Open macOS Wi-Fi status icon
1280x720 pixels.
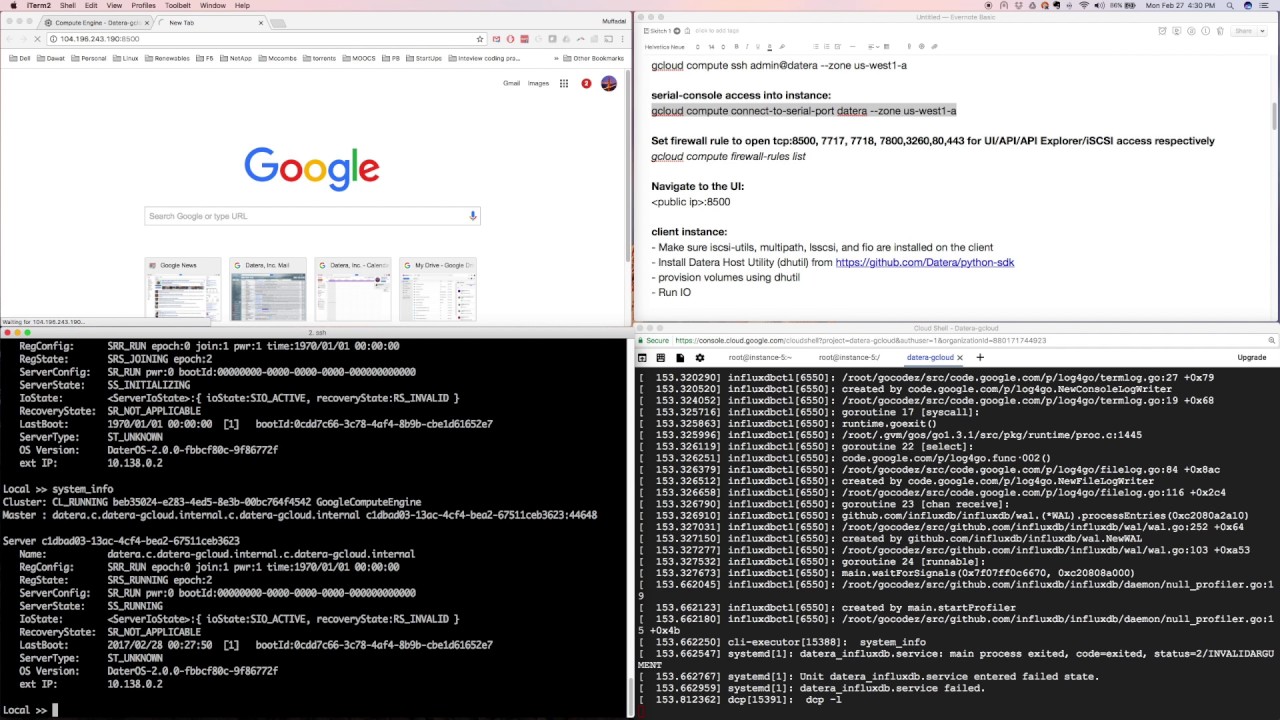(1084, 5)
